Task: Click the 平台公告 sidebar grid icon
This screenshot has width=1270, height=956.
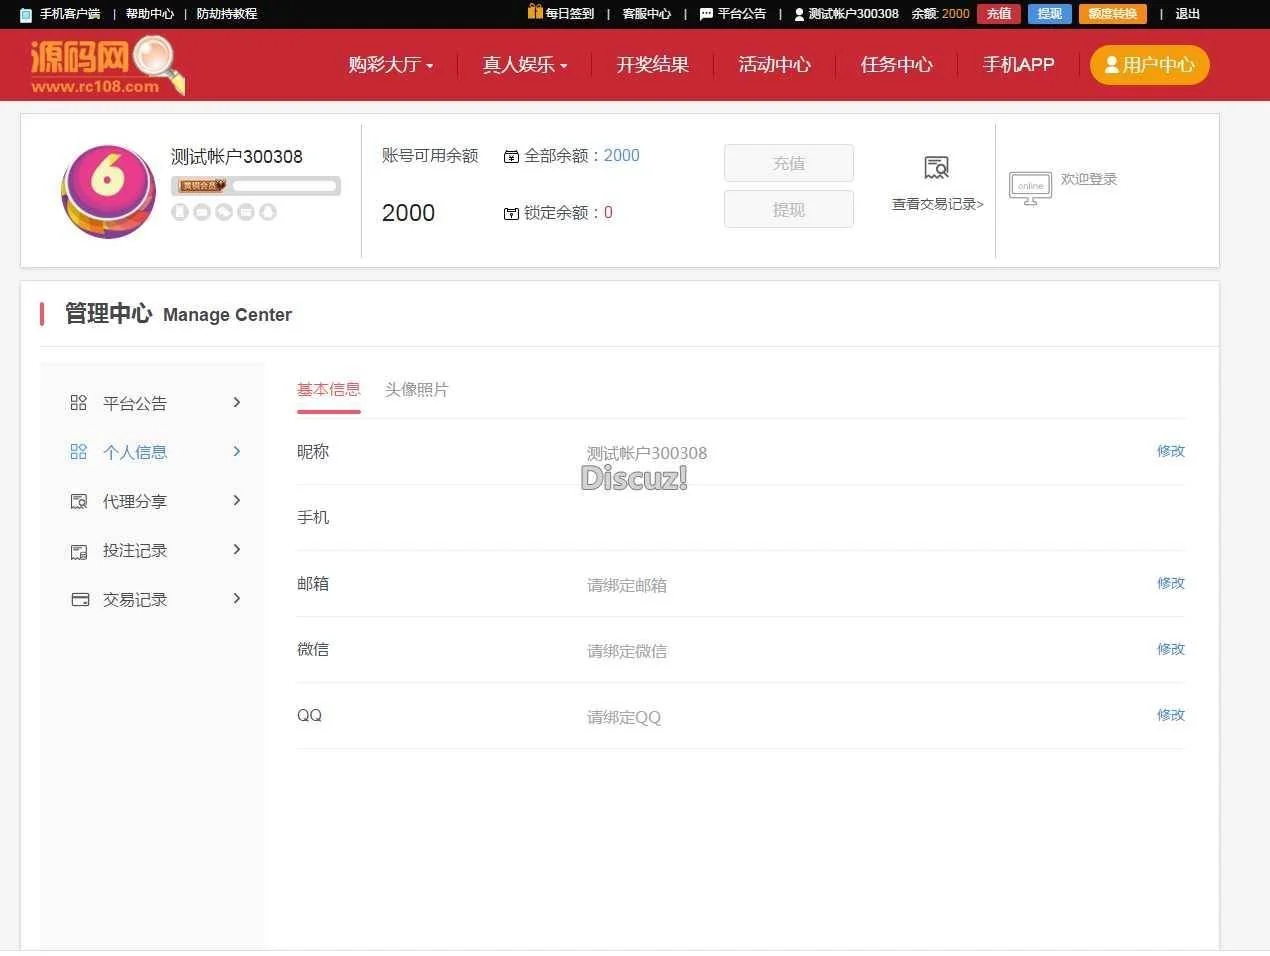Action: tap(79, 403)
